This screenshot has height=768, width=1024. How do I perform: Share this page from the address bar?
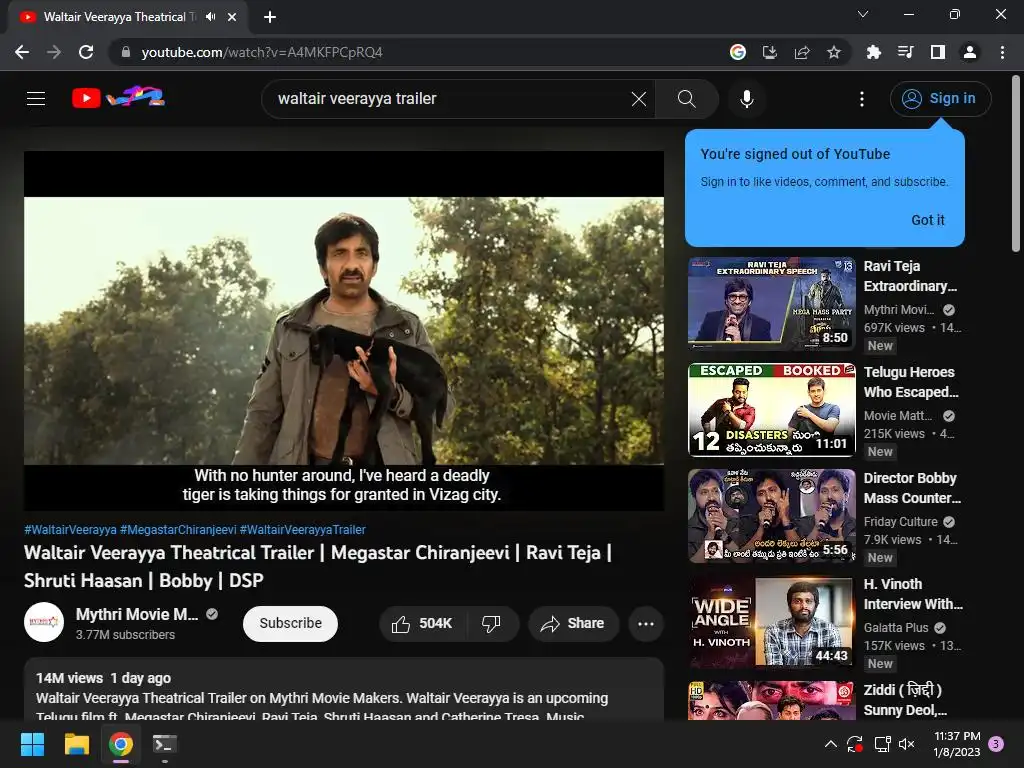[802, 52]
